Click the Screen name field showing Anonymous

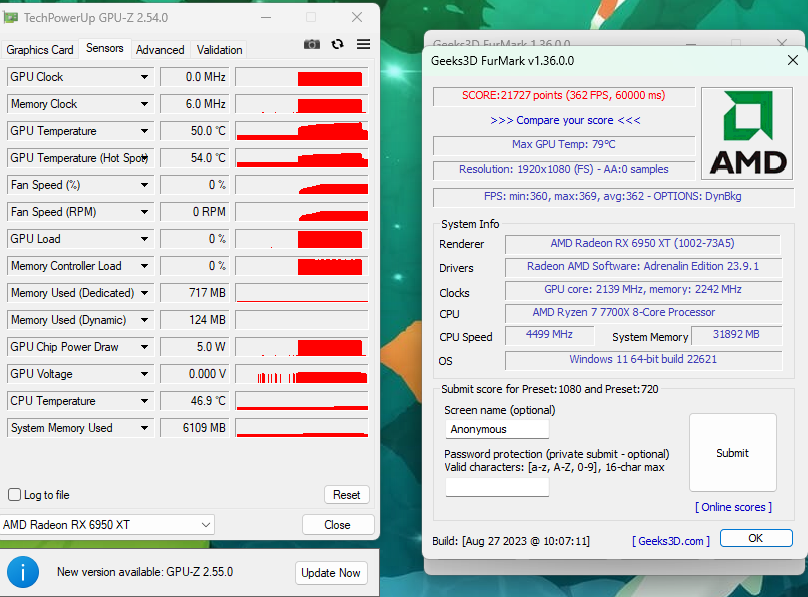pyautogui.click(x=497, y=429)
